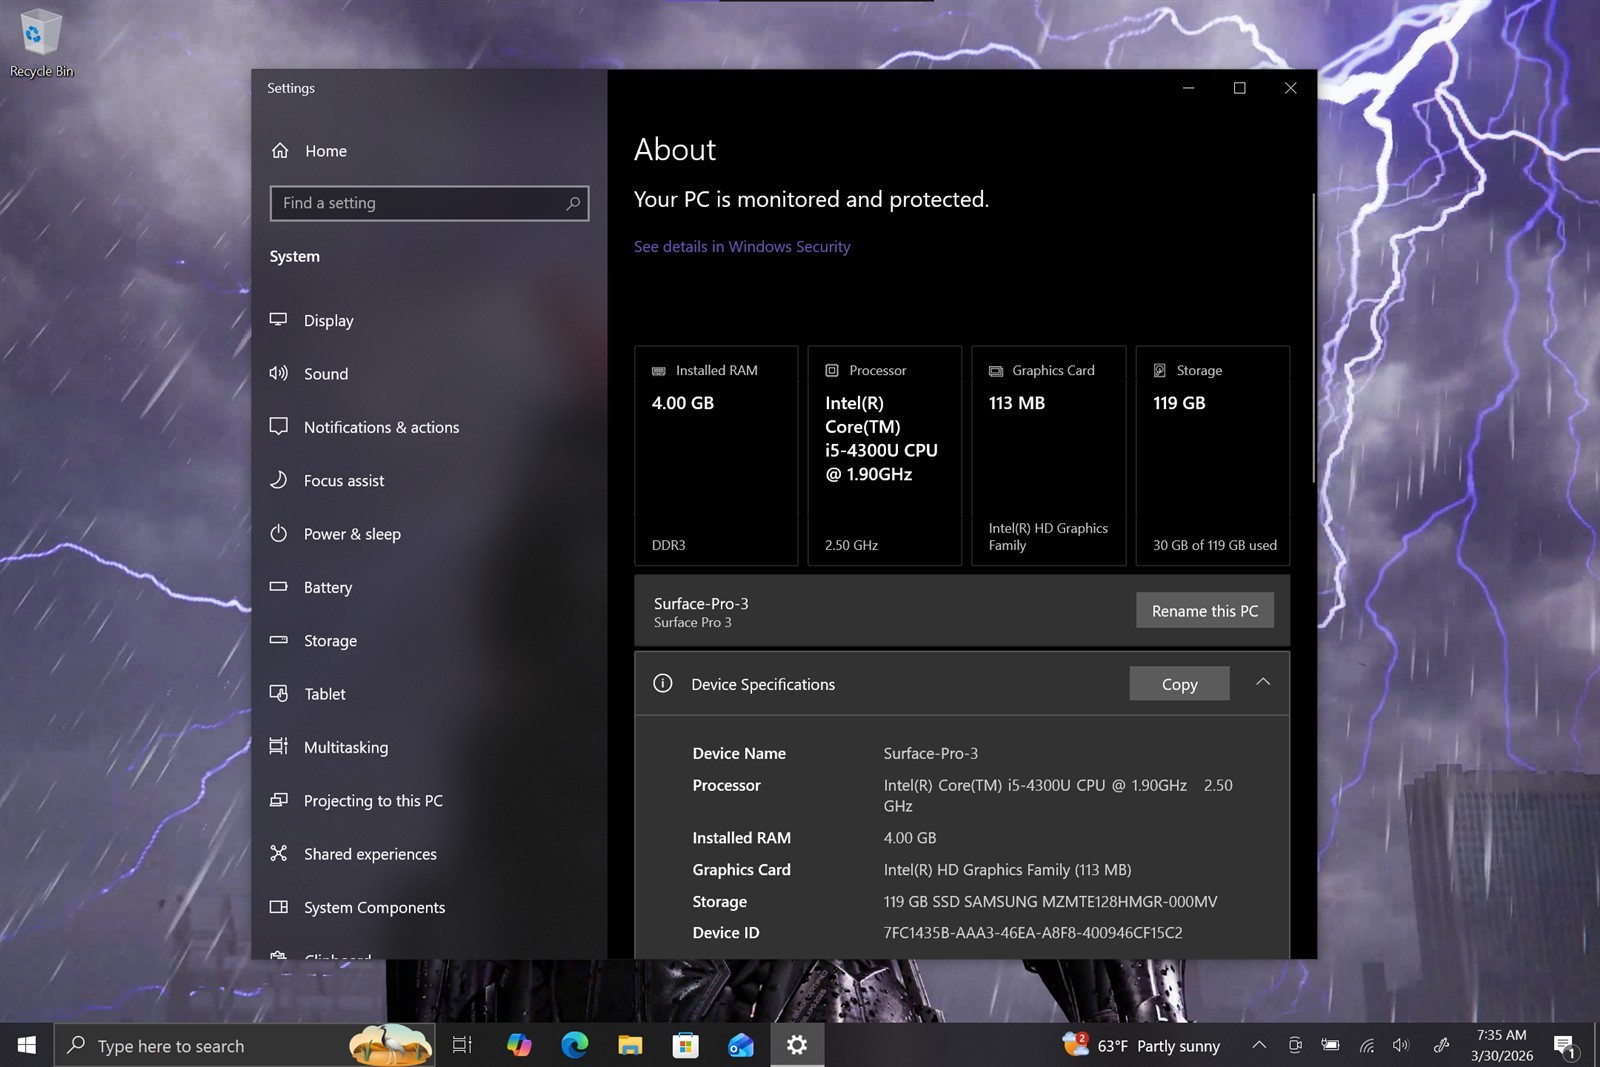Click the 119 GB Storage card value
1600x1067 pixels.
click(1179, 403)
